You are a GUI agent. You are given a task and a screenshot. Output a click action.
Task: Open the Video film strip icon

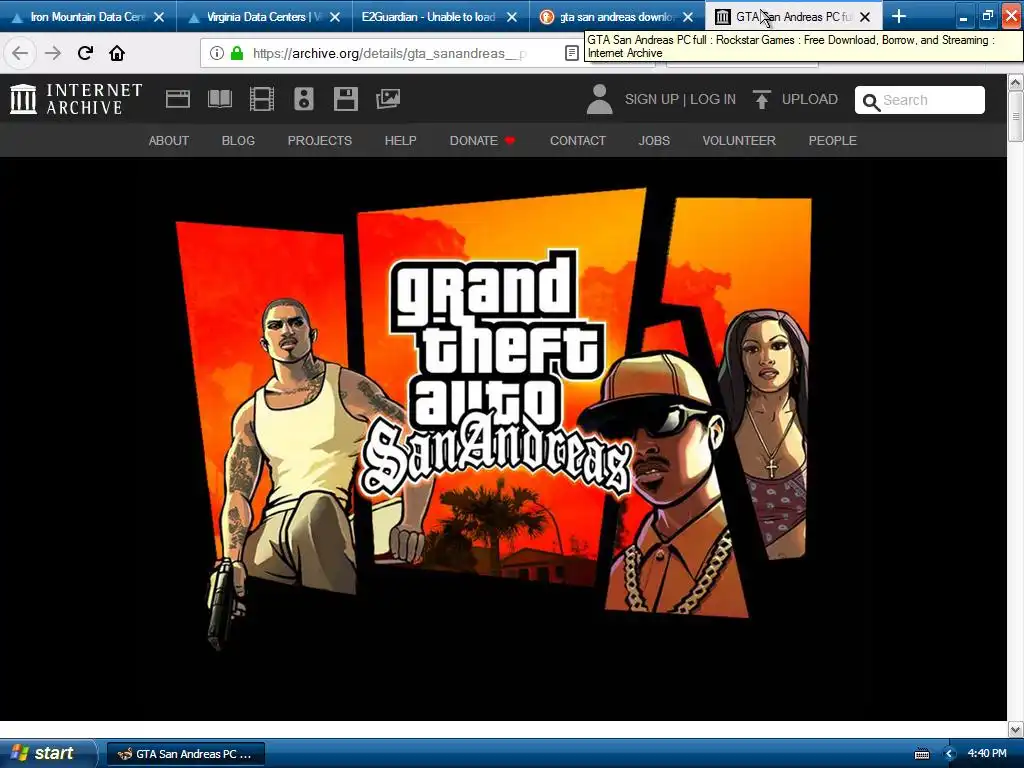coord(262,99)
